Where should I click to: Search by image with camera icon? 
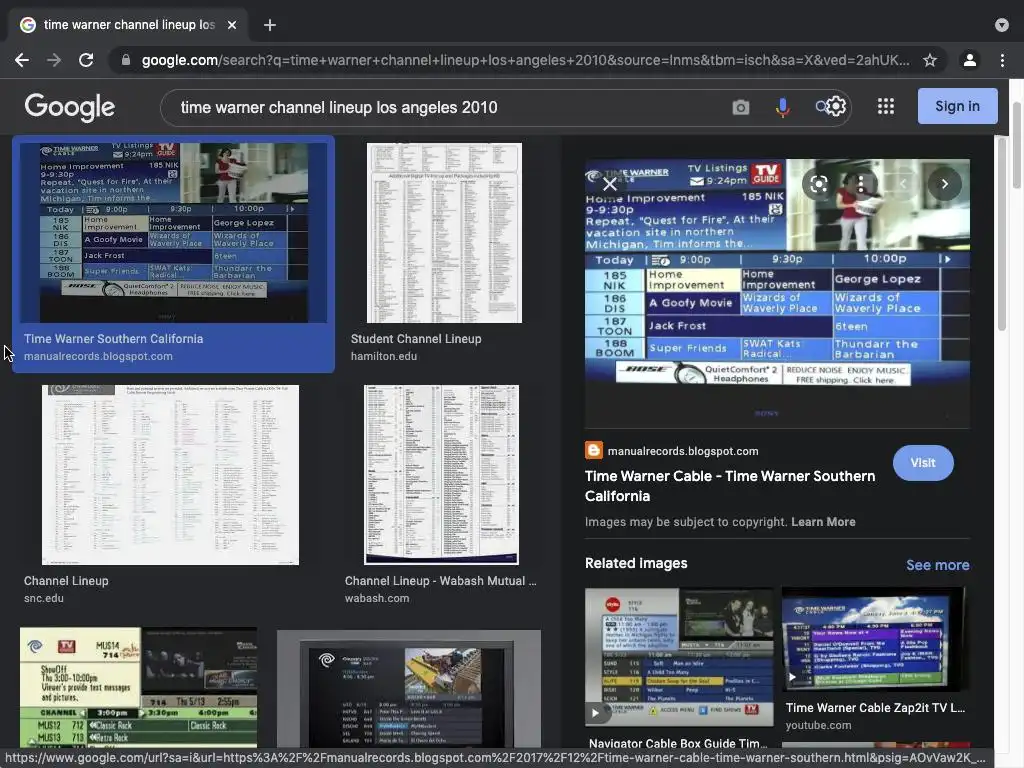[741, 107]
